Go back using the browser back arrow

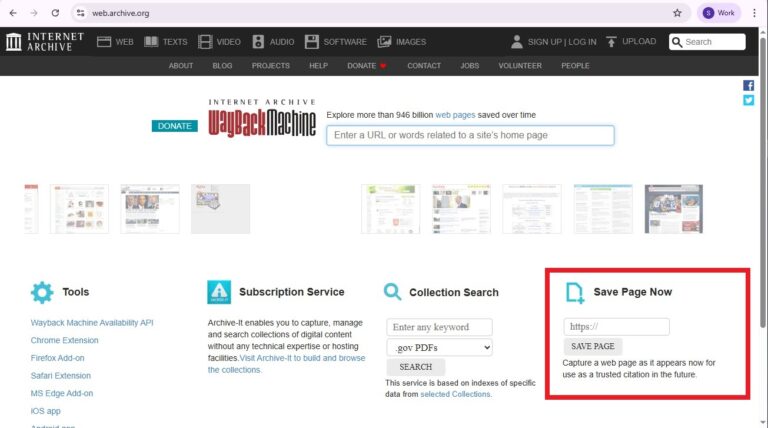[x=13, y=13]
